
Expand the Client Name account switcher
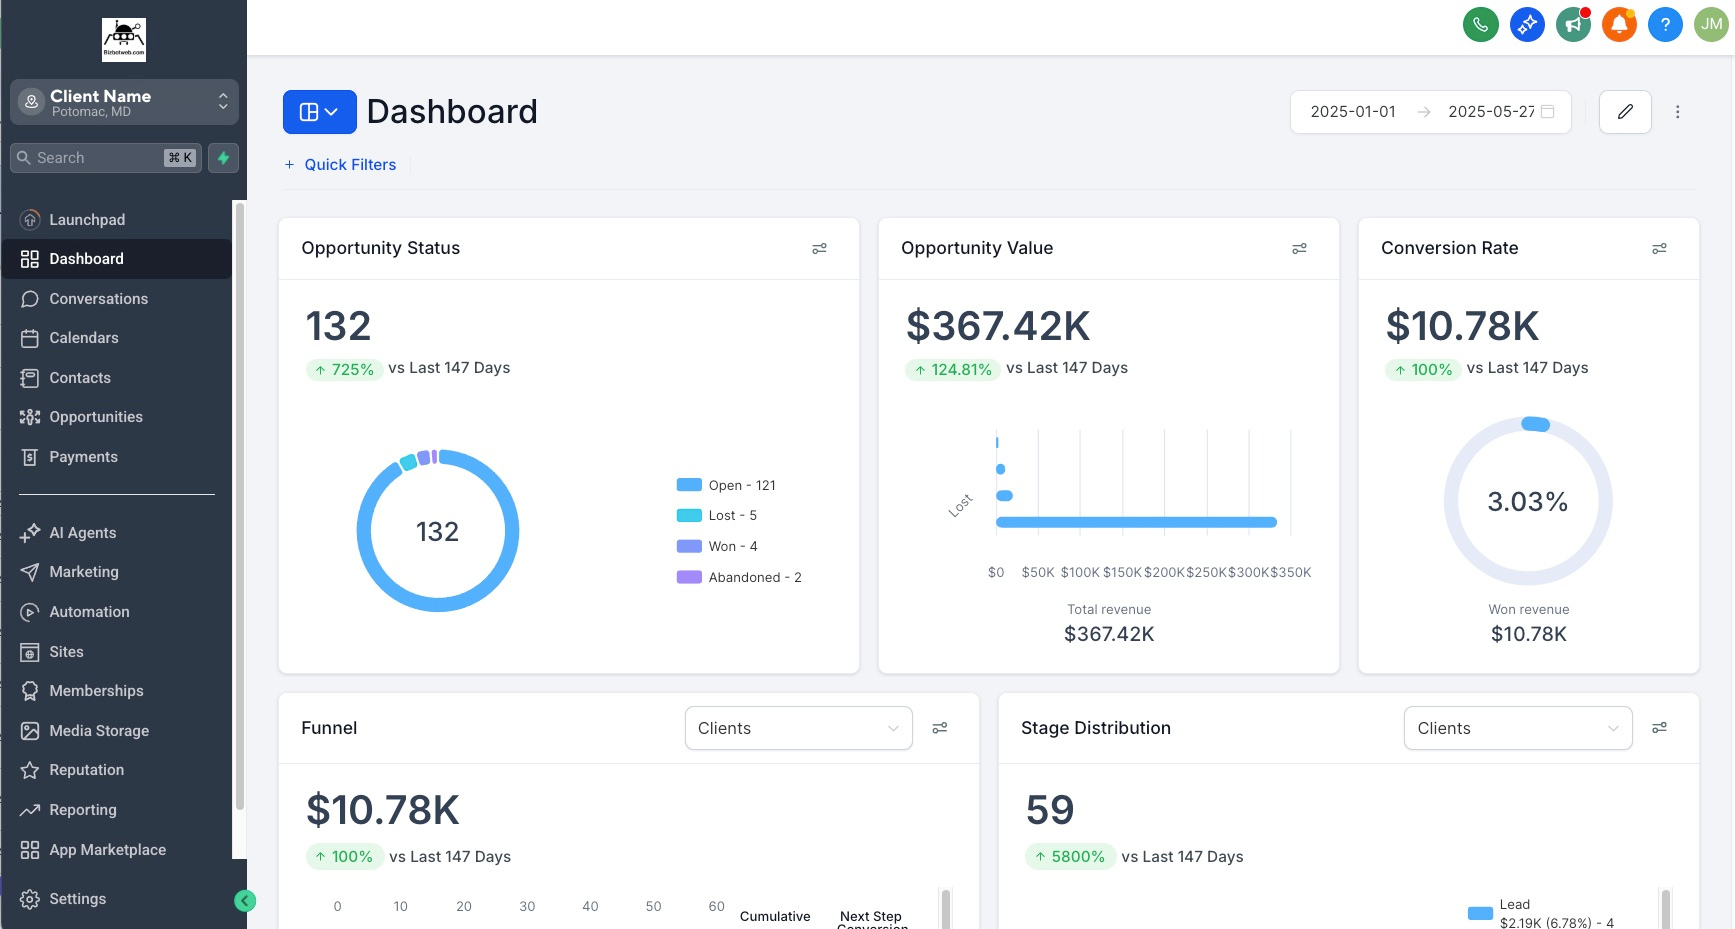(124, 102)
